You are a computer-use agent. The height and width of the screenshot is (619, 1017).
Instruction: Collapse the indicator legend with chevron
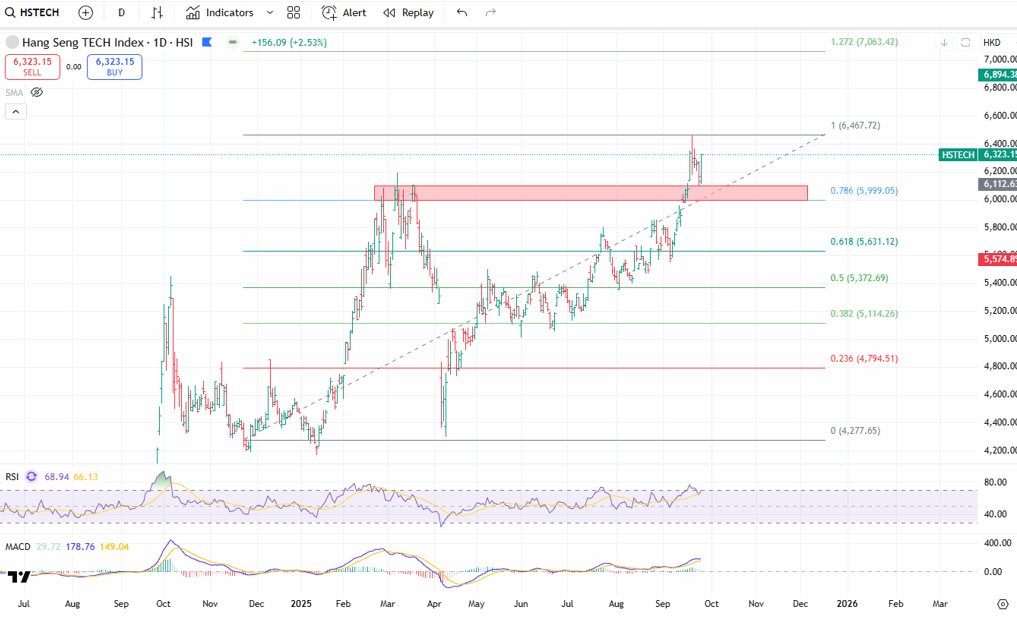click(15, 111)
